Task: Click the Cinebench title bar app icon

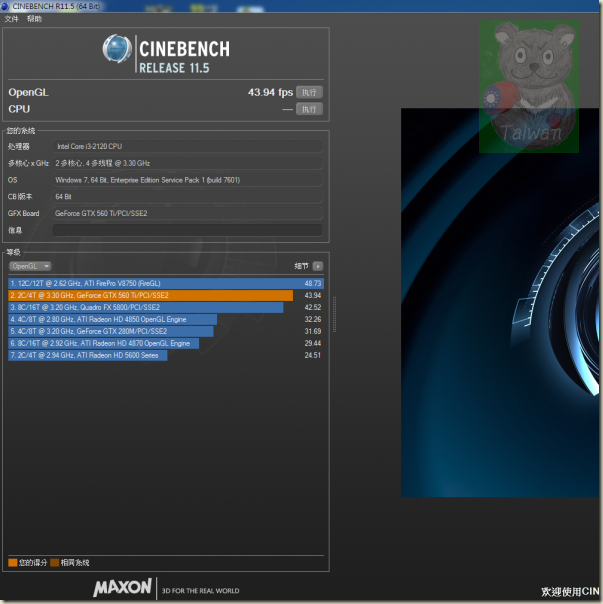Action: pos(5,6)
